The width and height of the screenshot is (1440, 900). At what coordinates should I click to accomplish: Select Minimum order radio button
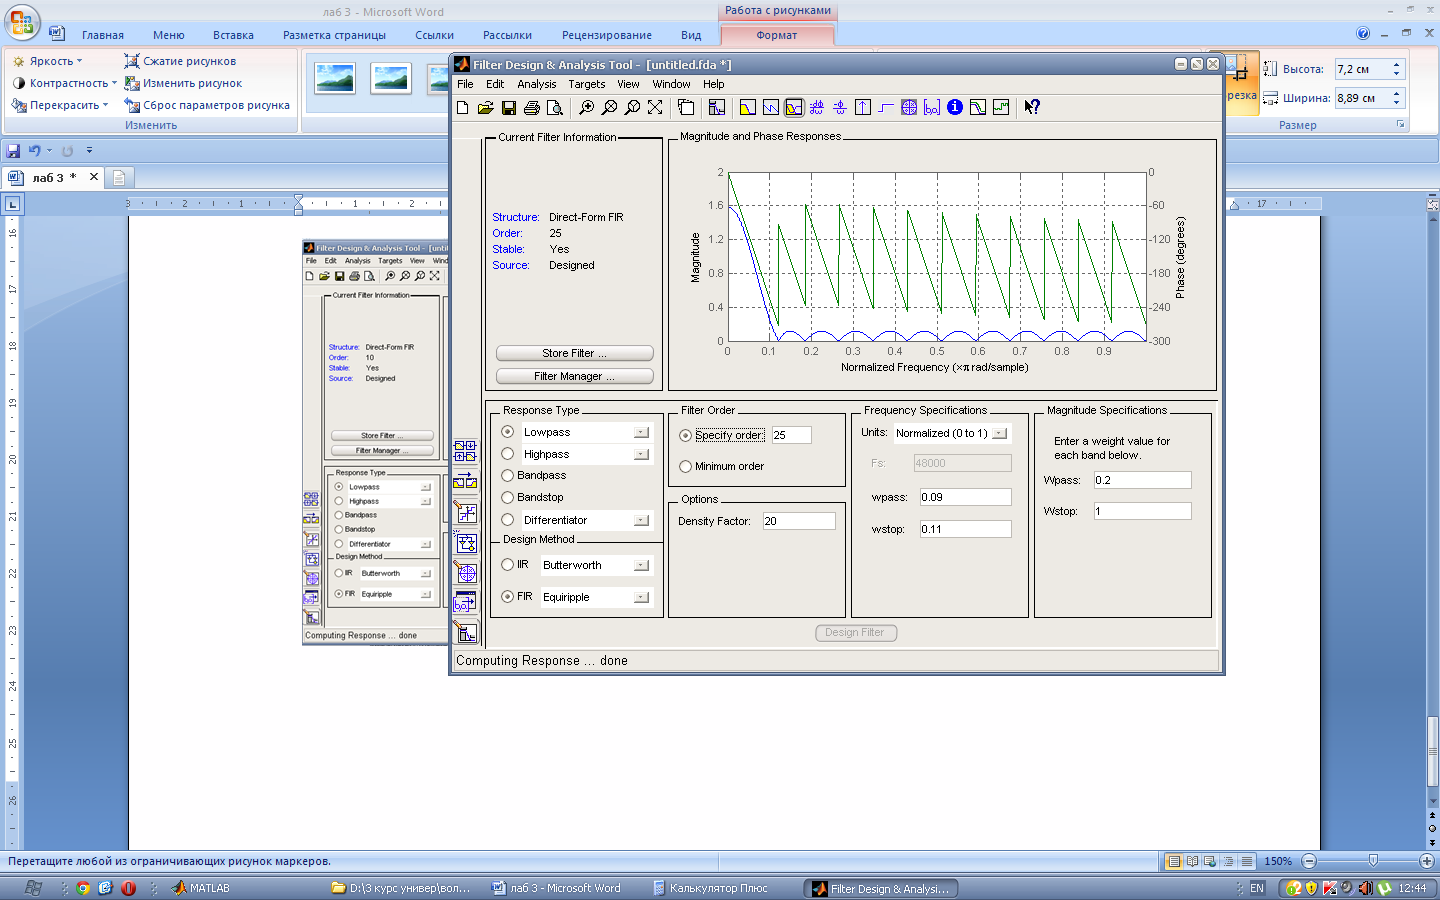click(x=685, y=467)
